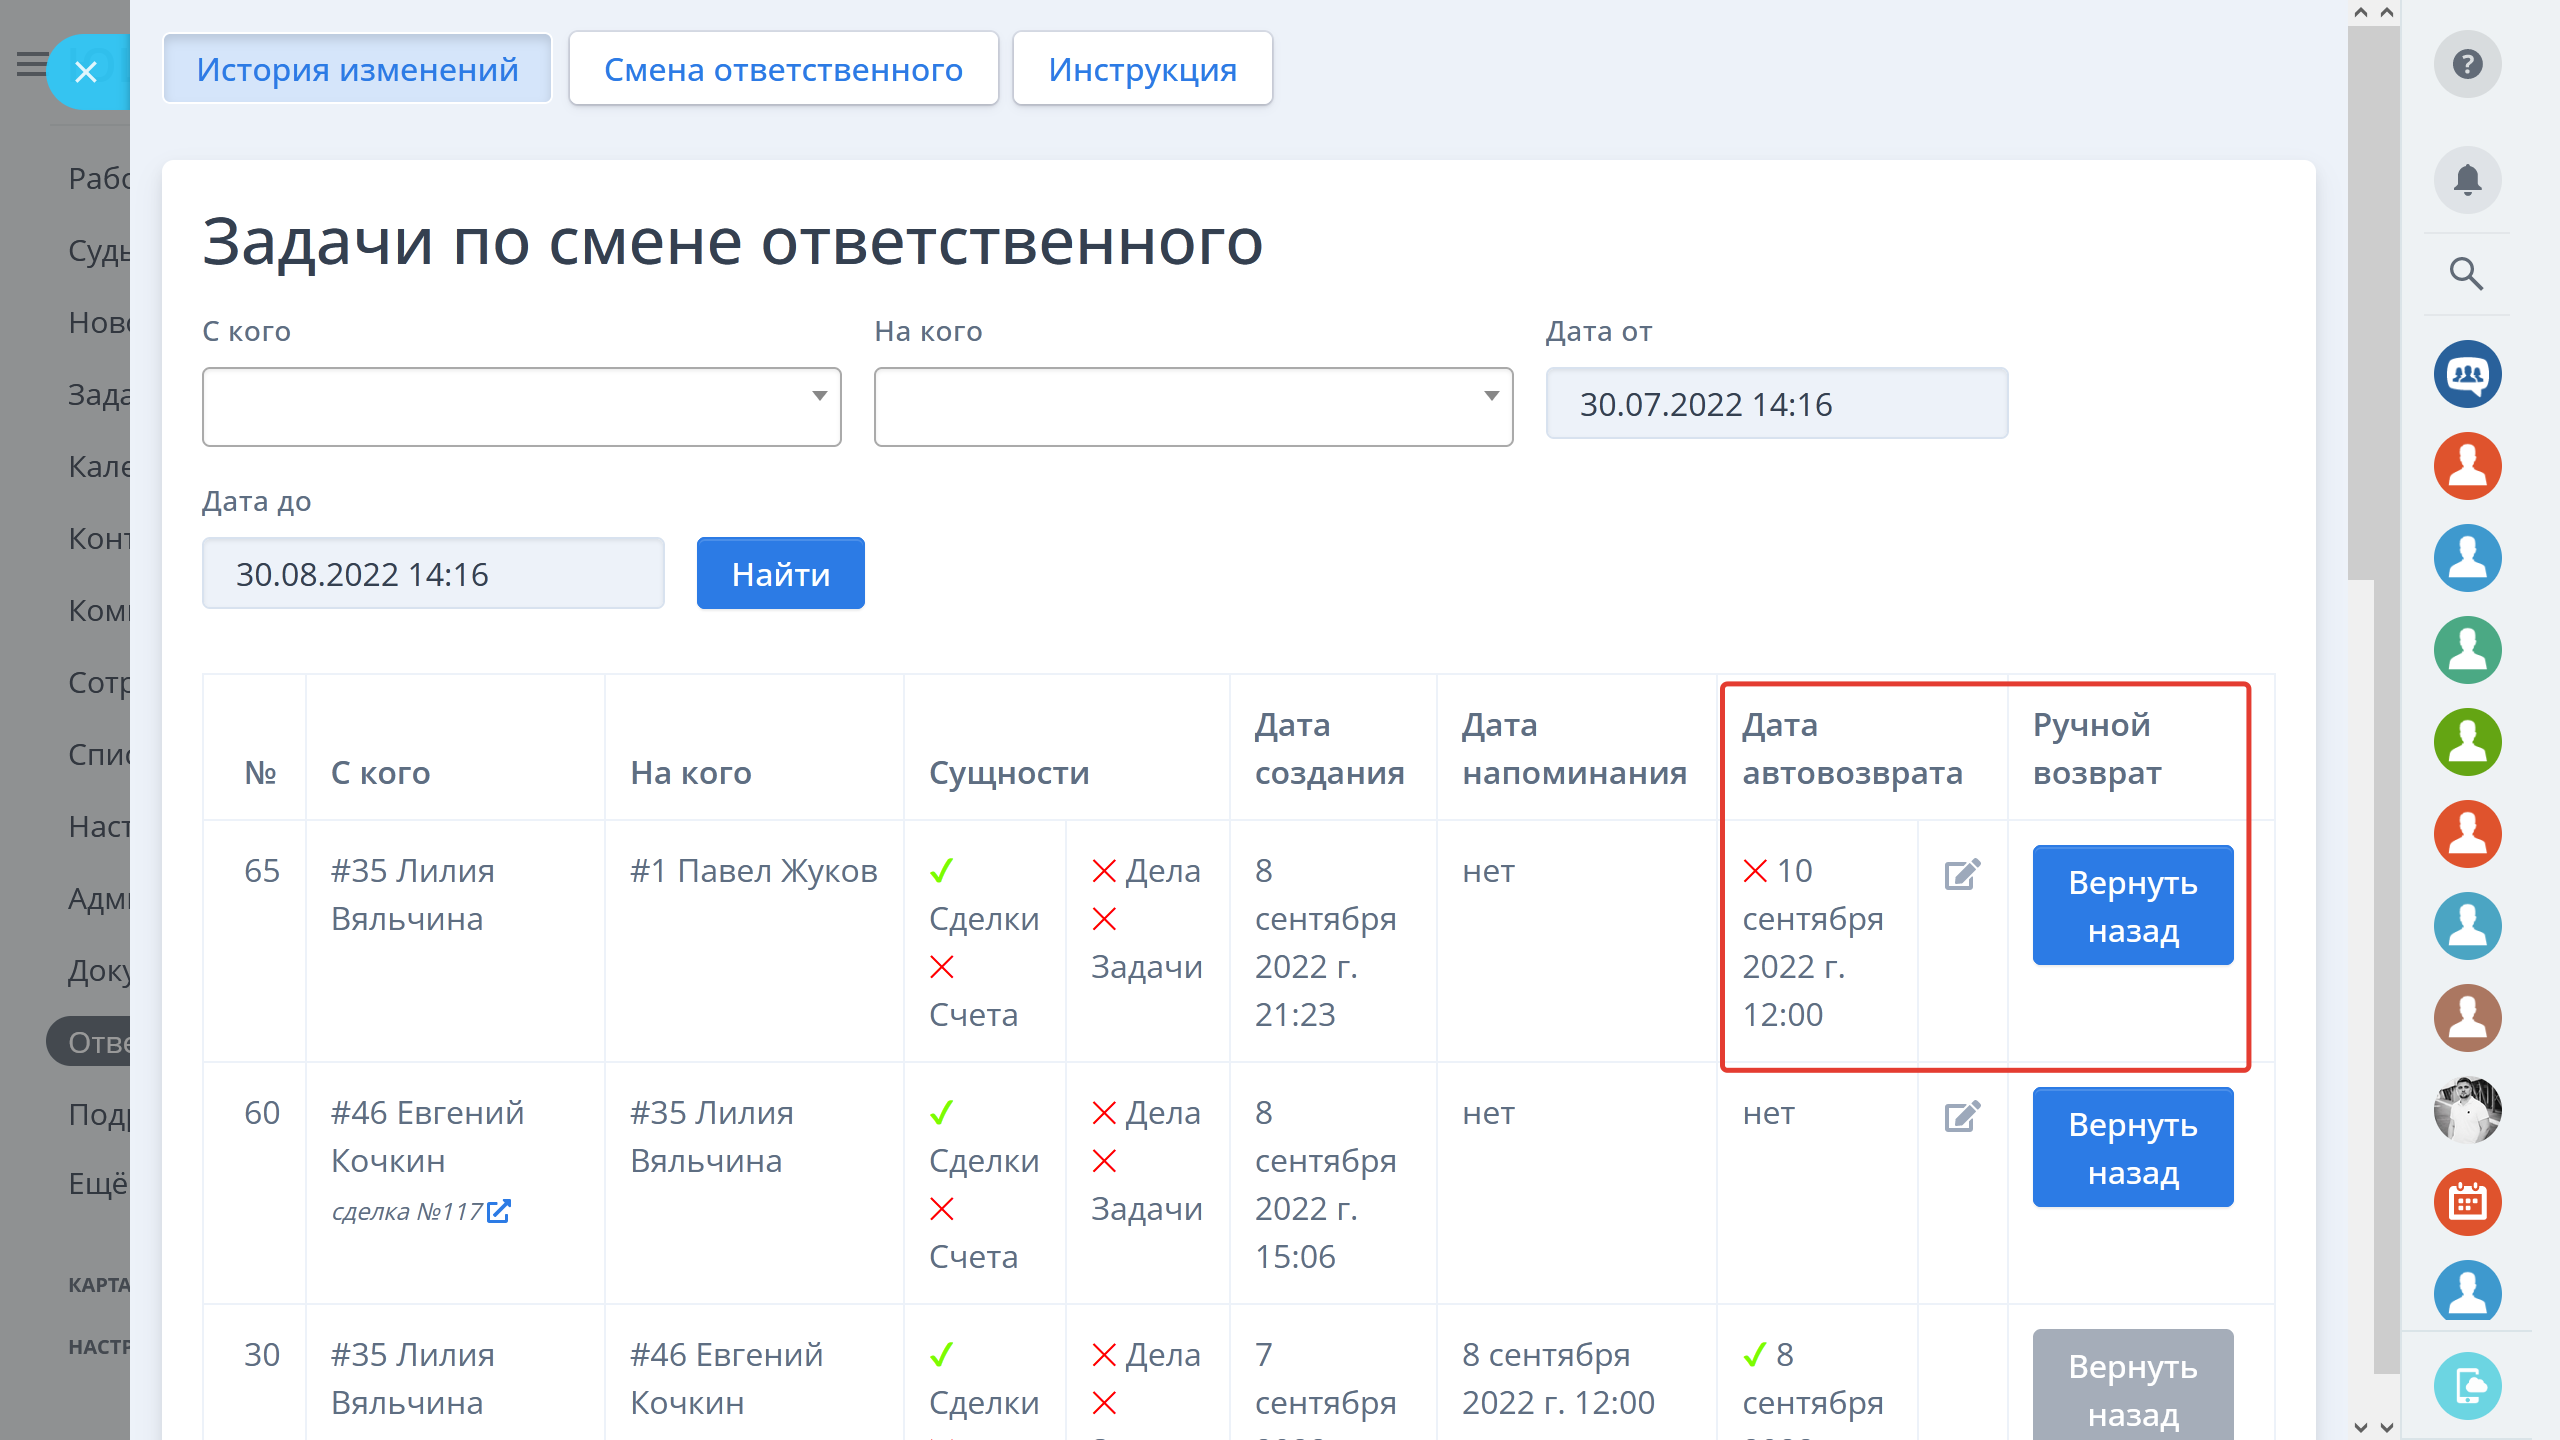Click the vertical scrollbar thumb

point(2360,300)
